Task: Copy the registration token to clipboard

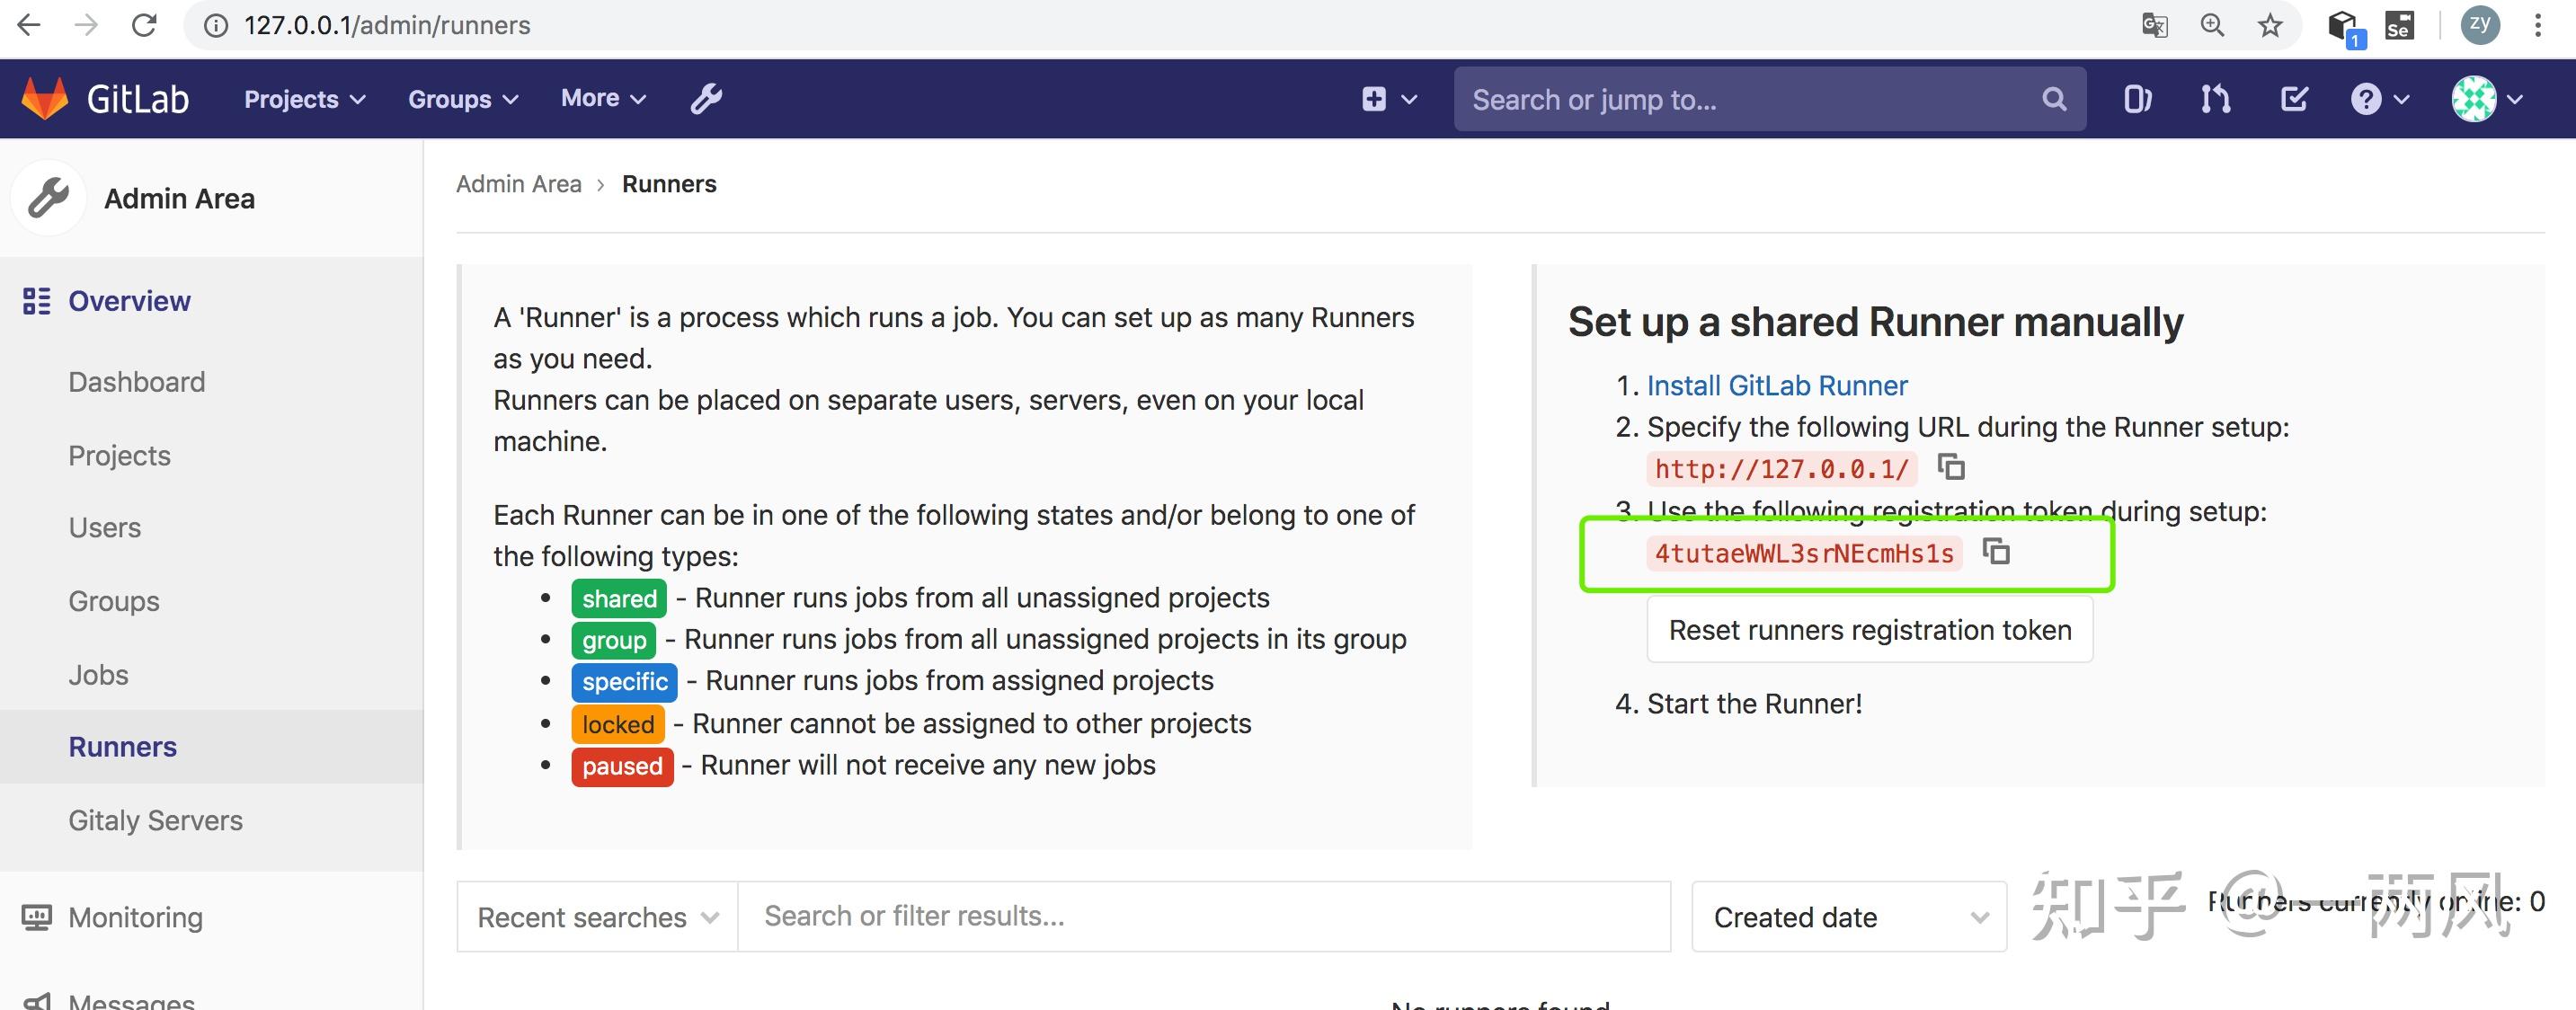Action: pyautogui.click(x=1997, y=552)
